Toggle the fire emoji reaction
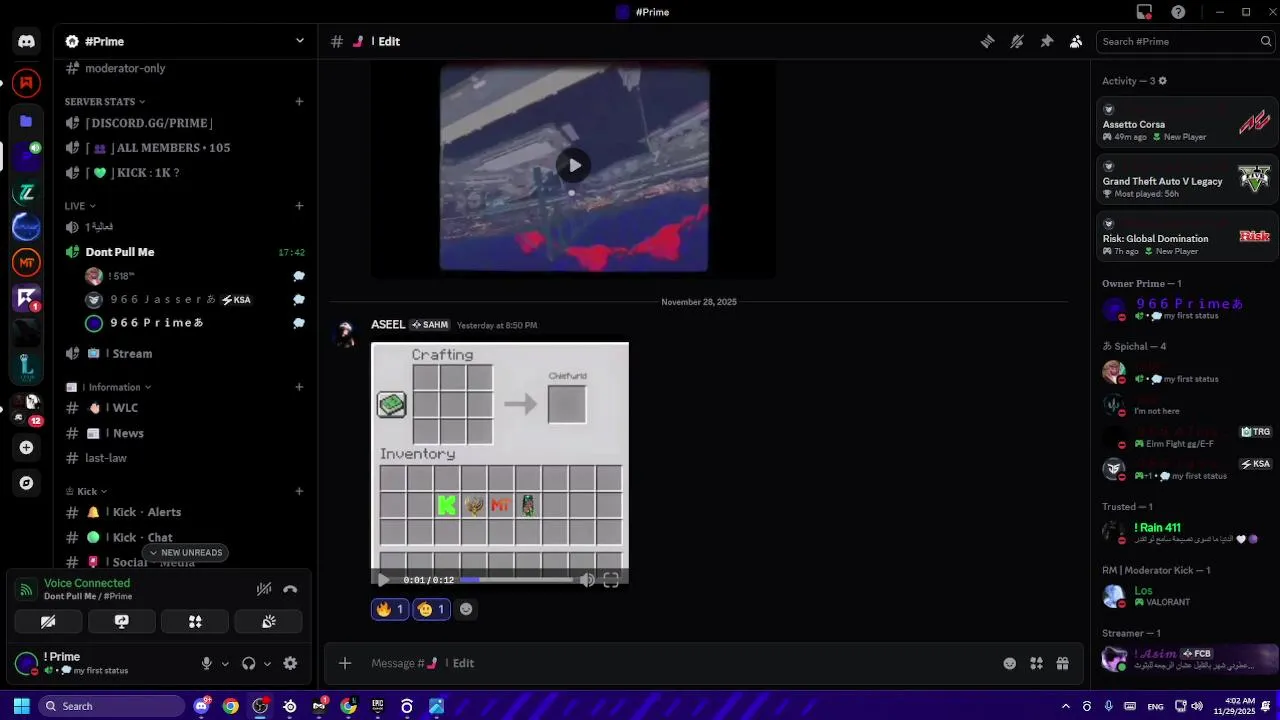Screen dimensions: 1280x720 (x=390, y=609)
